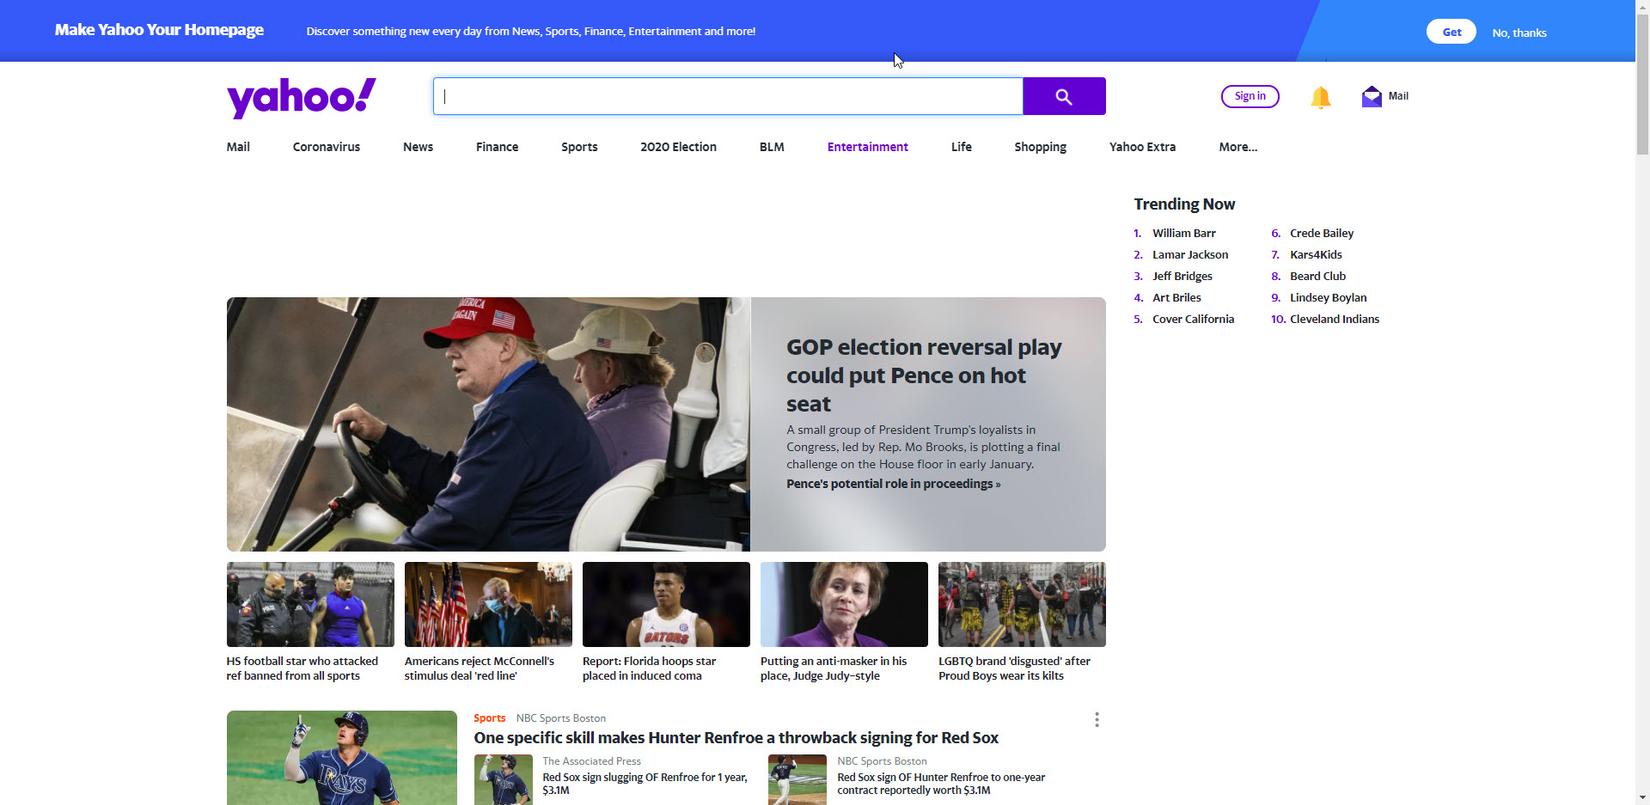
Task: Open the Mail envelope icon
Action: point(1371,96)
